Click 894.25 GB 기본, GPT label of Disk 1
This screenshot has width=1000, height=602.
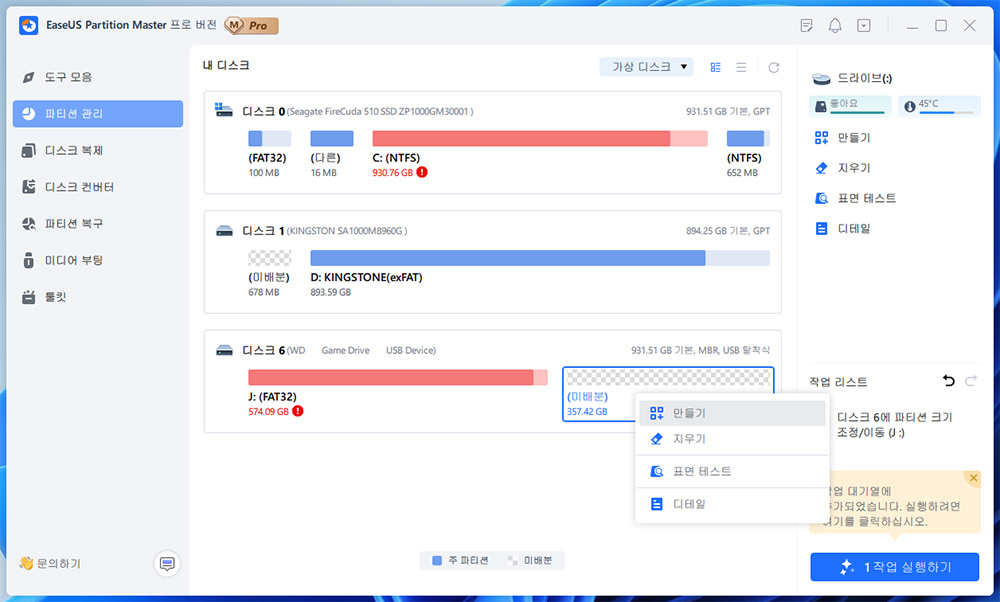728,231
